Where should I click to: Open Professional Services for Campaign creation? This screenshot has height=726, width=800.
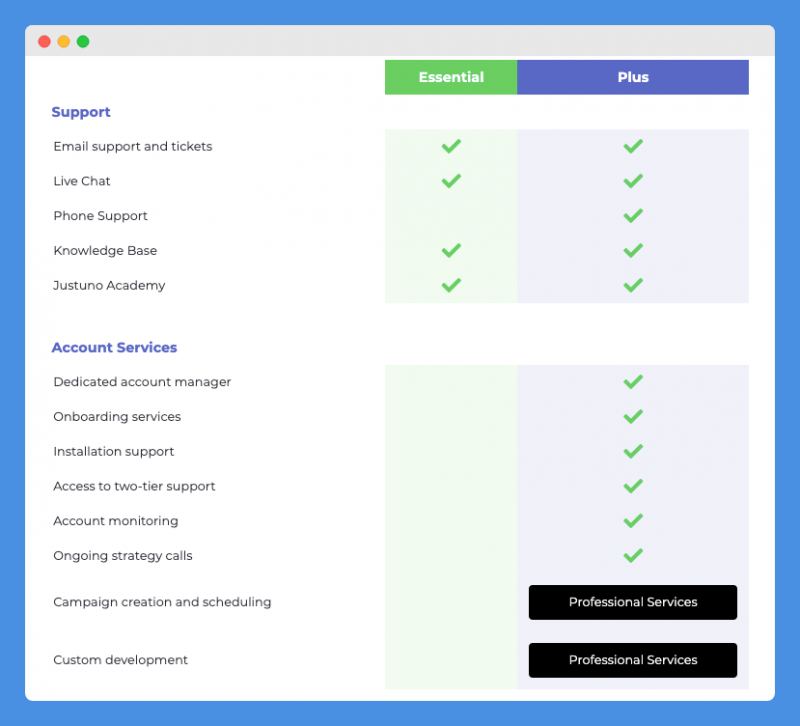pos(633,602)
